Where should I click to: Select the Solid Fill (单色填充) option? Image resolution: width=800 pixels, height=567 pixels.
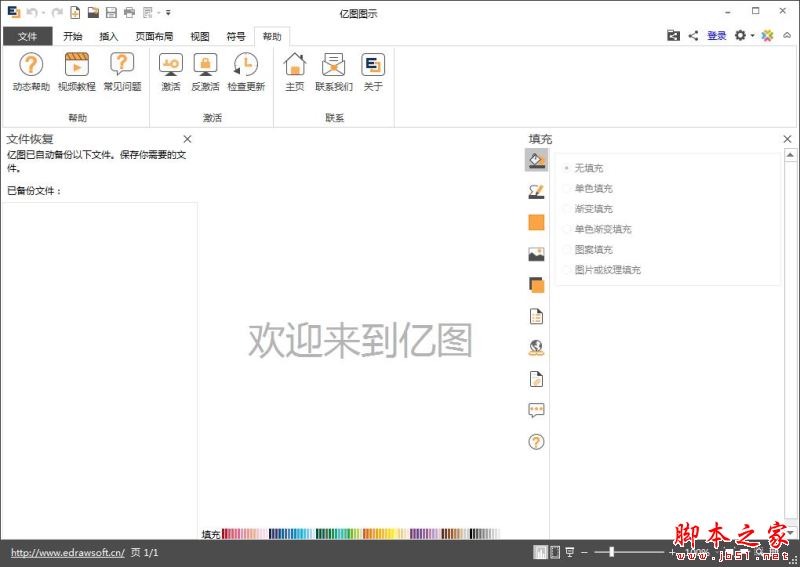tap(587, 188)
